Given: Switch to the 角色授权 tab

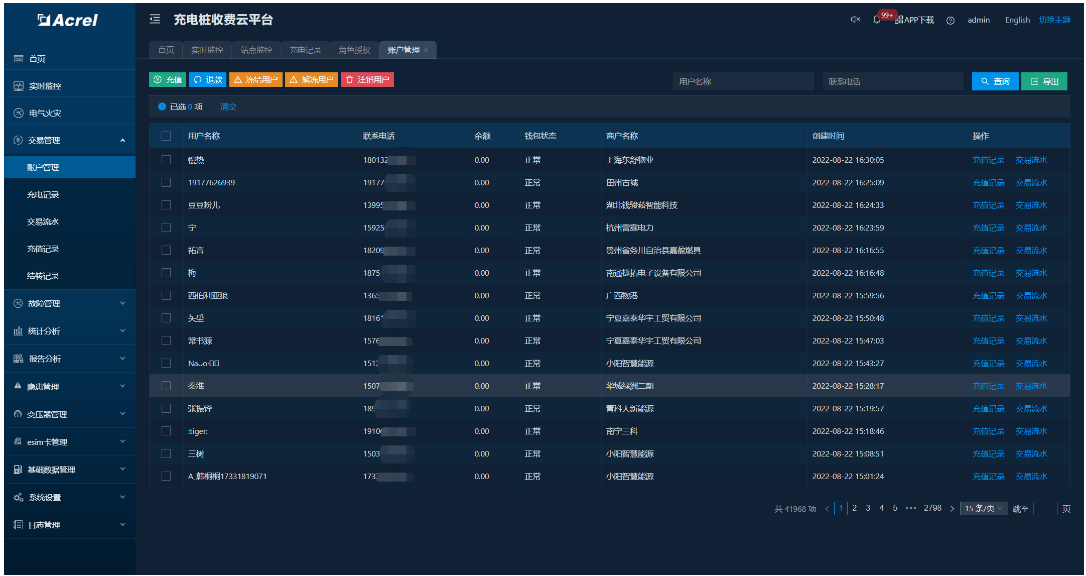Looking at the screenshot, I should point(355,50).
